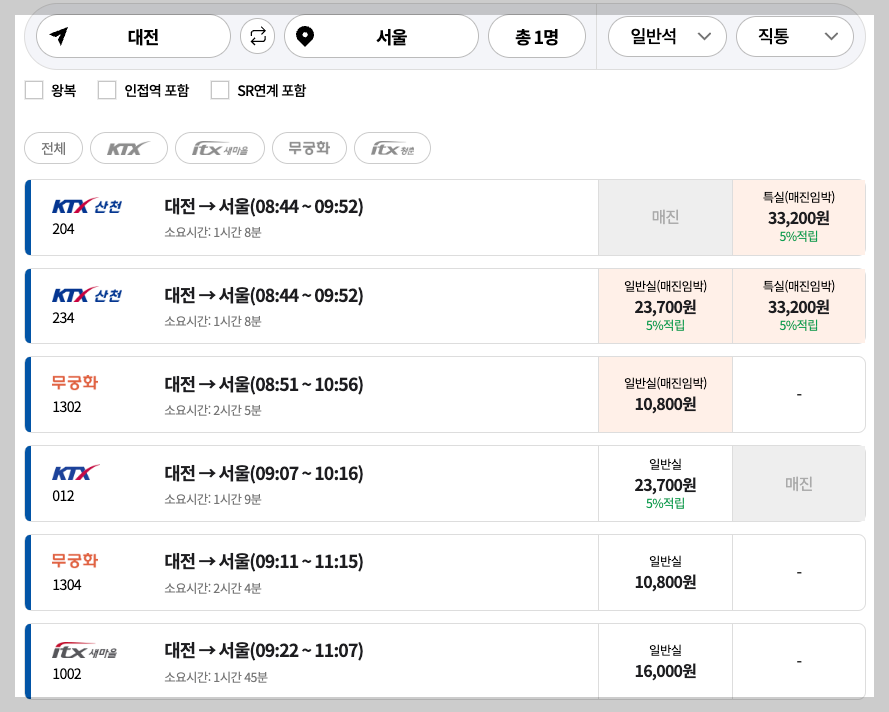Select the ITX청춘 filter tab
The height and width of the screenshot is (712, 889).
[392, 147]
